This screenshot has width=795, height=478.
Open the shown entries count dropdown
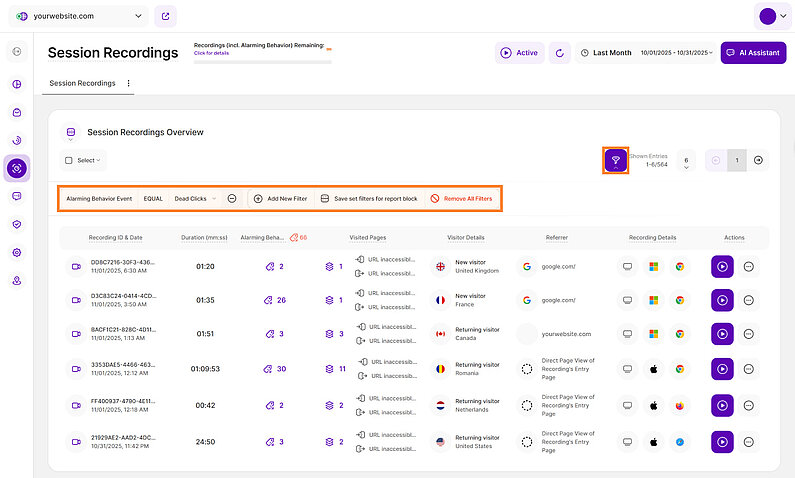coord(686,161)
